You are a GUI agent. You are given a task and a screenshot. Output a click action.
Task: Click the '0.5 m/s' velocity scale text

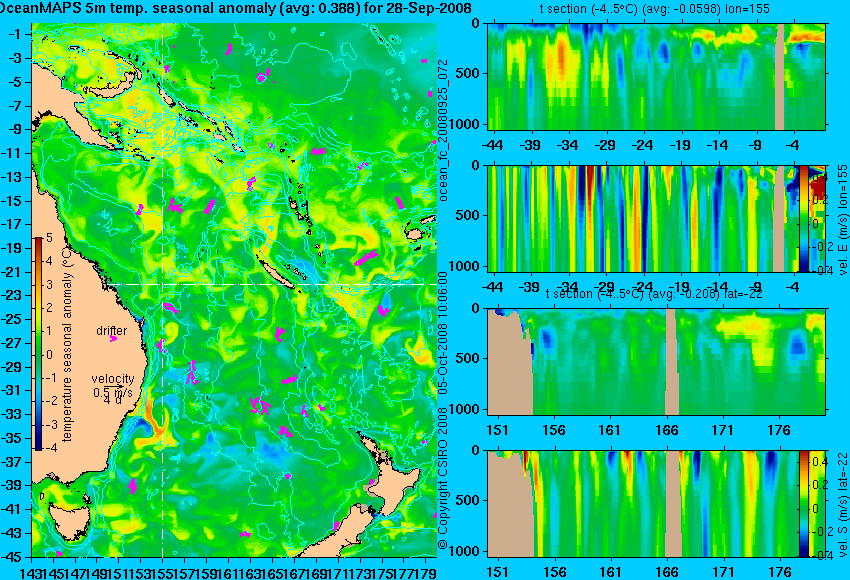click(113, 391)
